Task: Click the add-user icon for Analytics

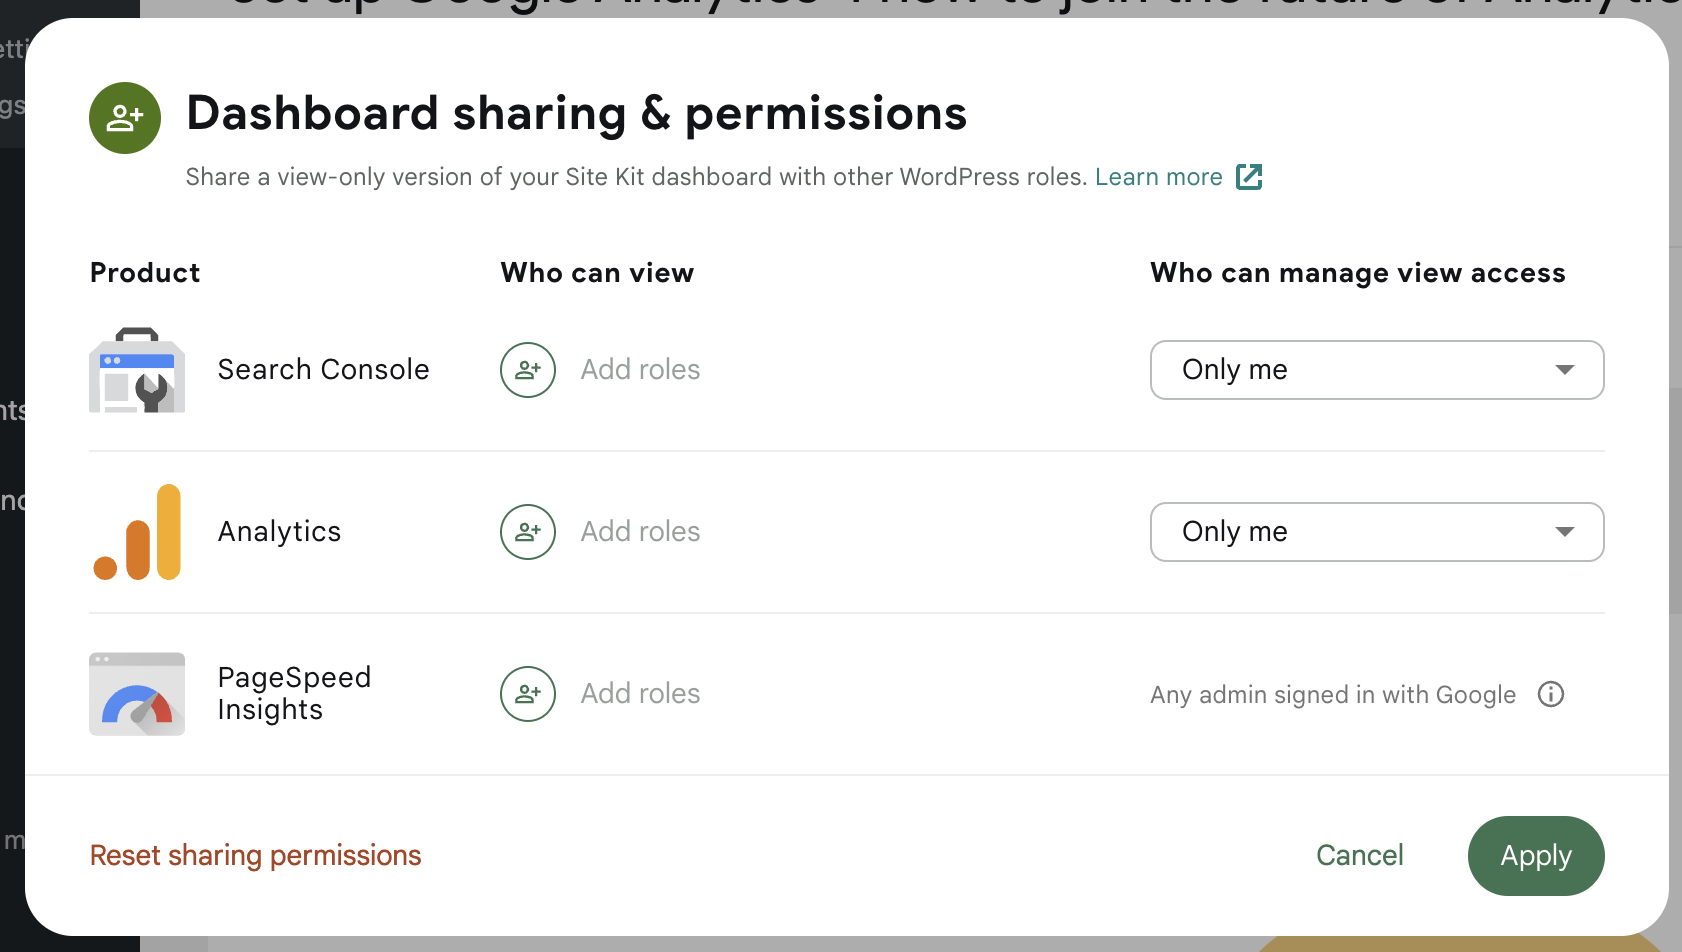Action: click(528, 532)
